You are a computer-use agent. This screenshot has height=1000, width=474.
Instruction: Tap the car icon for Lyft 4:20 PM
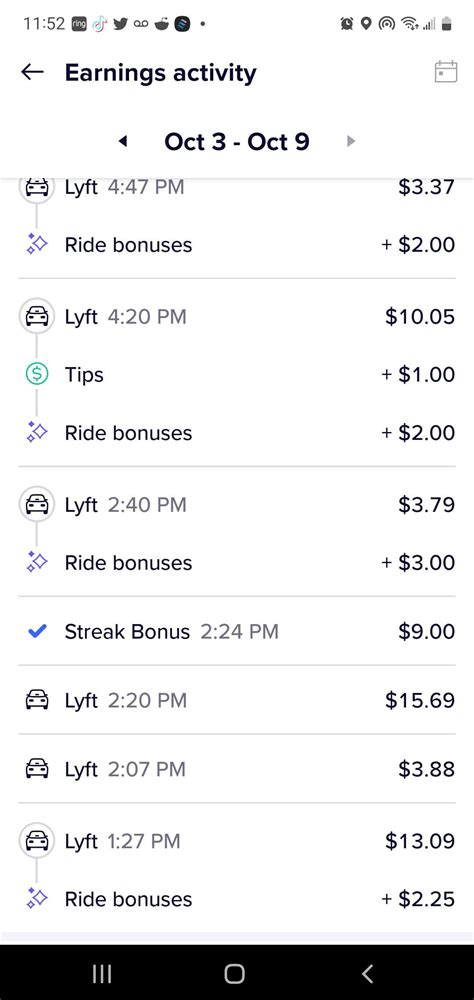point(36,316)
